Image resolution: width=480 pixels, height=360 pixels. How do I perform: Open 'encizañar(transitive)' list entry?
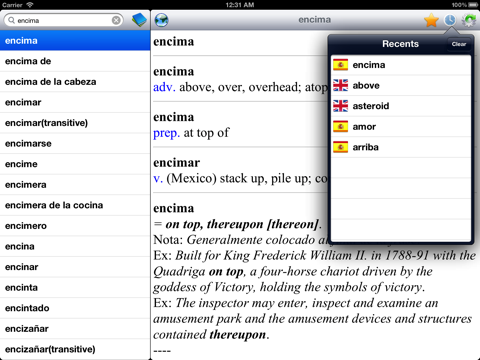click(75, 349)
